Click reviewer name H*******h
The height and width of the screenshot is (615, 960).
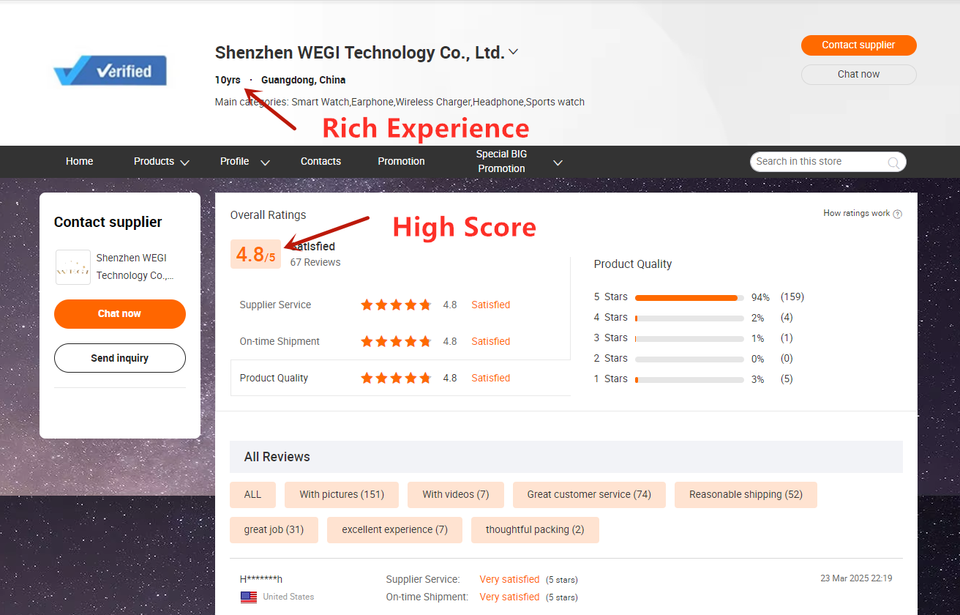coord(261,579)
